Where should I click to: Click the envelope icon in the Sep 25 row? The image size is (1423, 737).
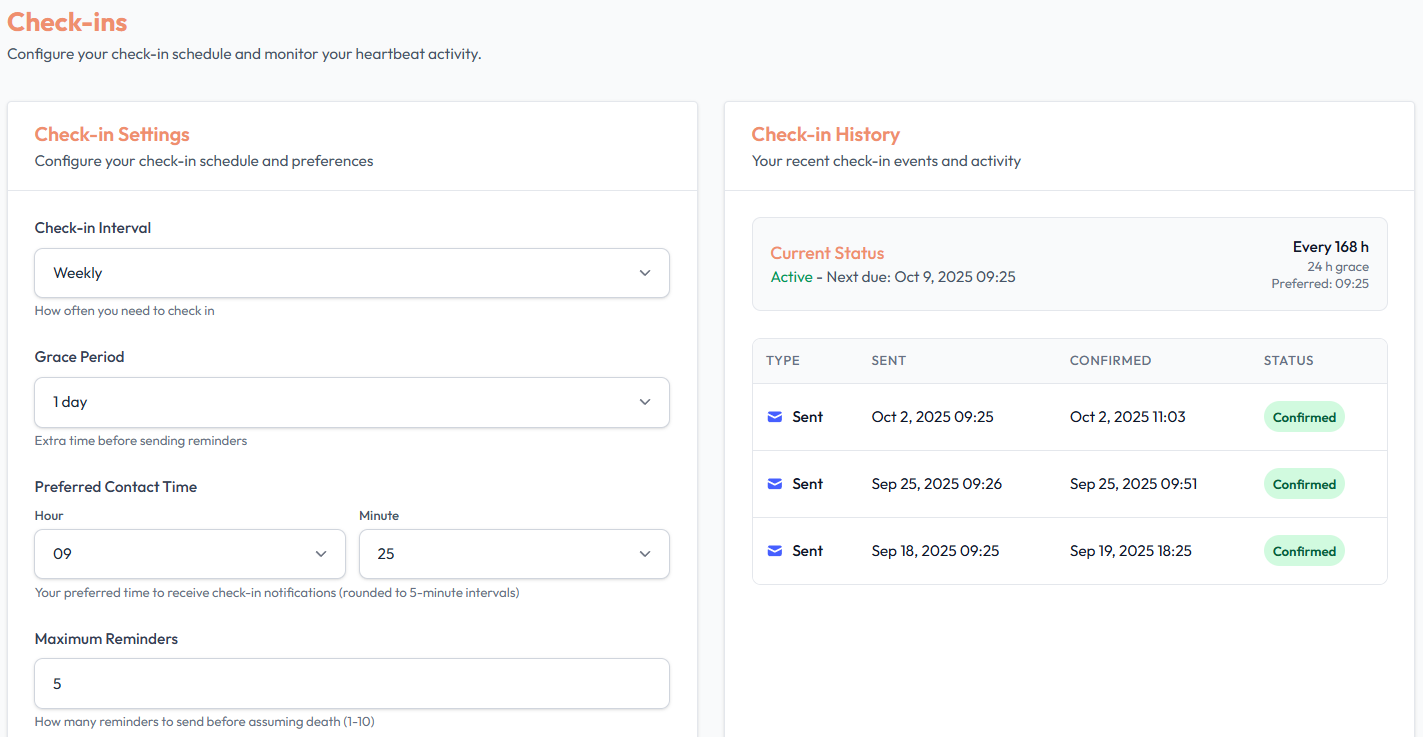click(774, 484)
